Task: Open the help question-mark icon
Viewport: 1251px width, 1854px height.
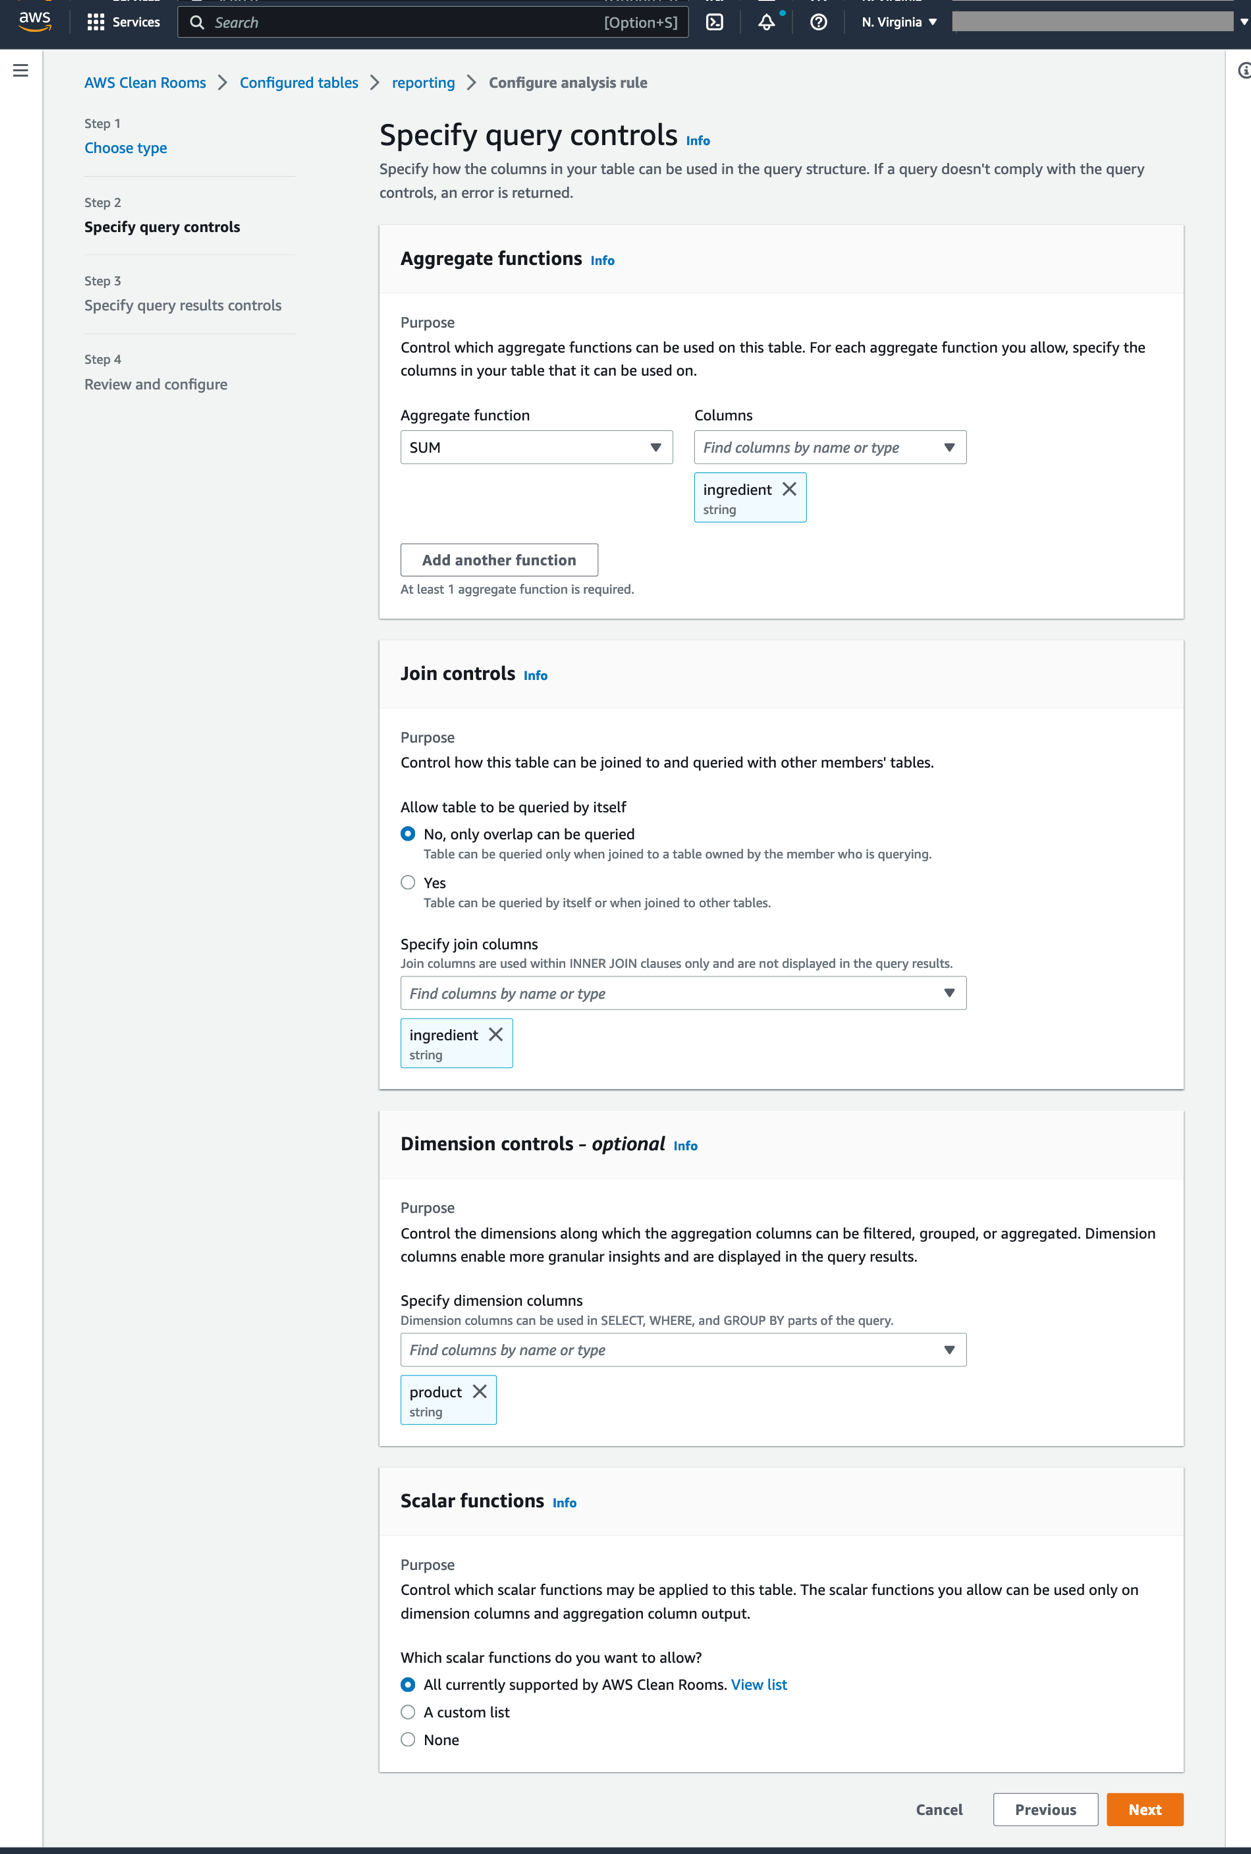Action: click(x=818, y=22)
